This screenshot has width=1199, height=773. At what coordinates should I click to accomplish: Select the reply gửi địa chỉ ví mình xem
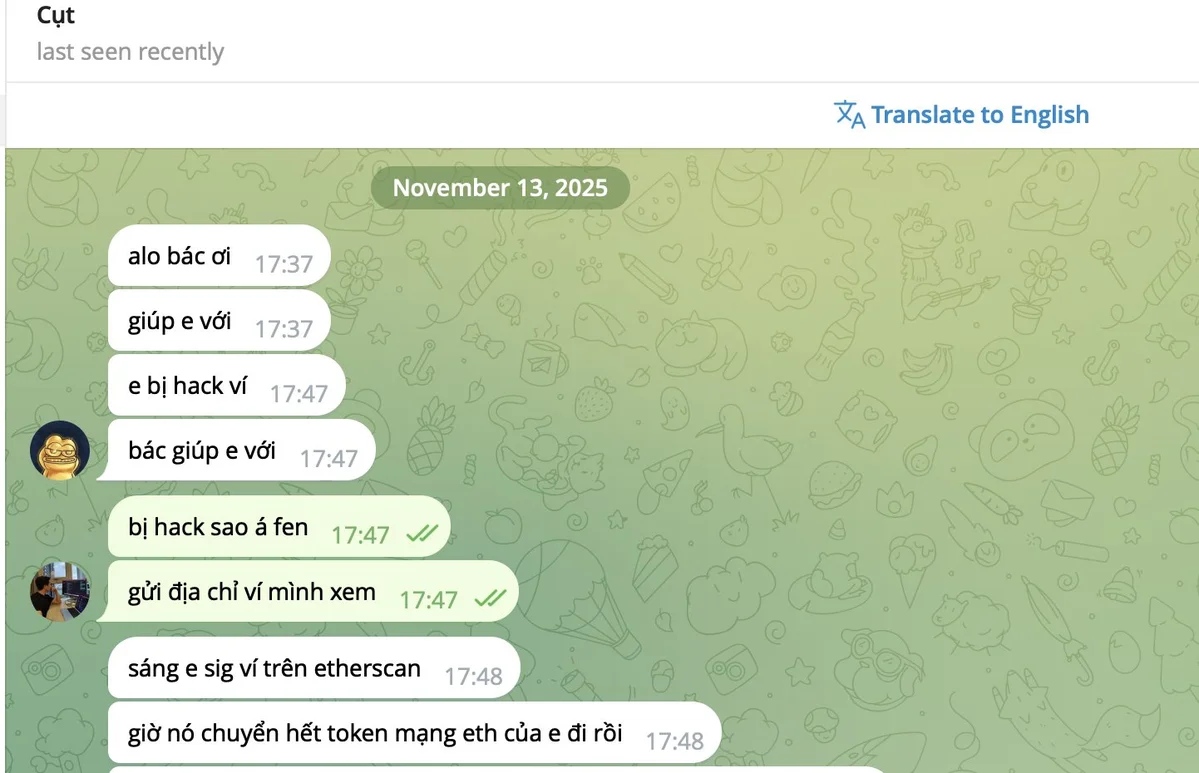pos(314,592)
